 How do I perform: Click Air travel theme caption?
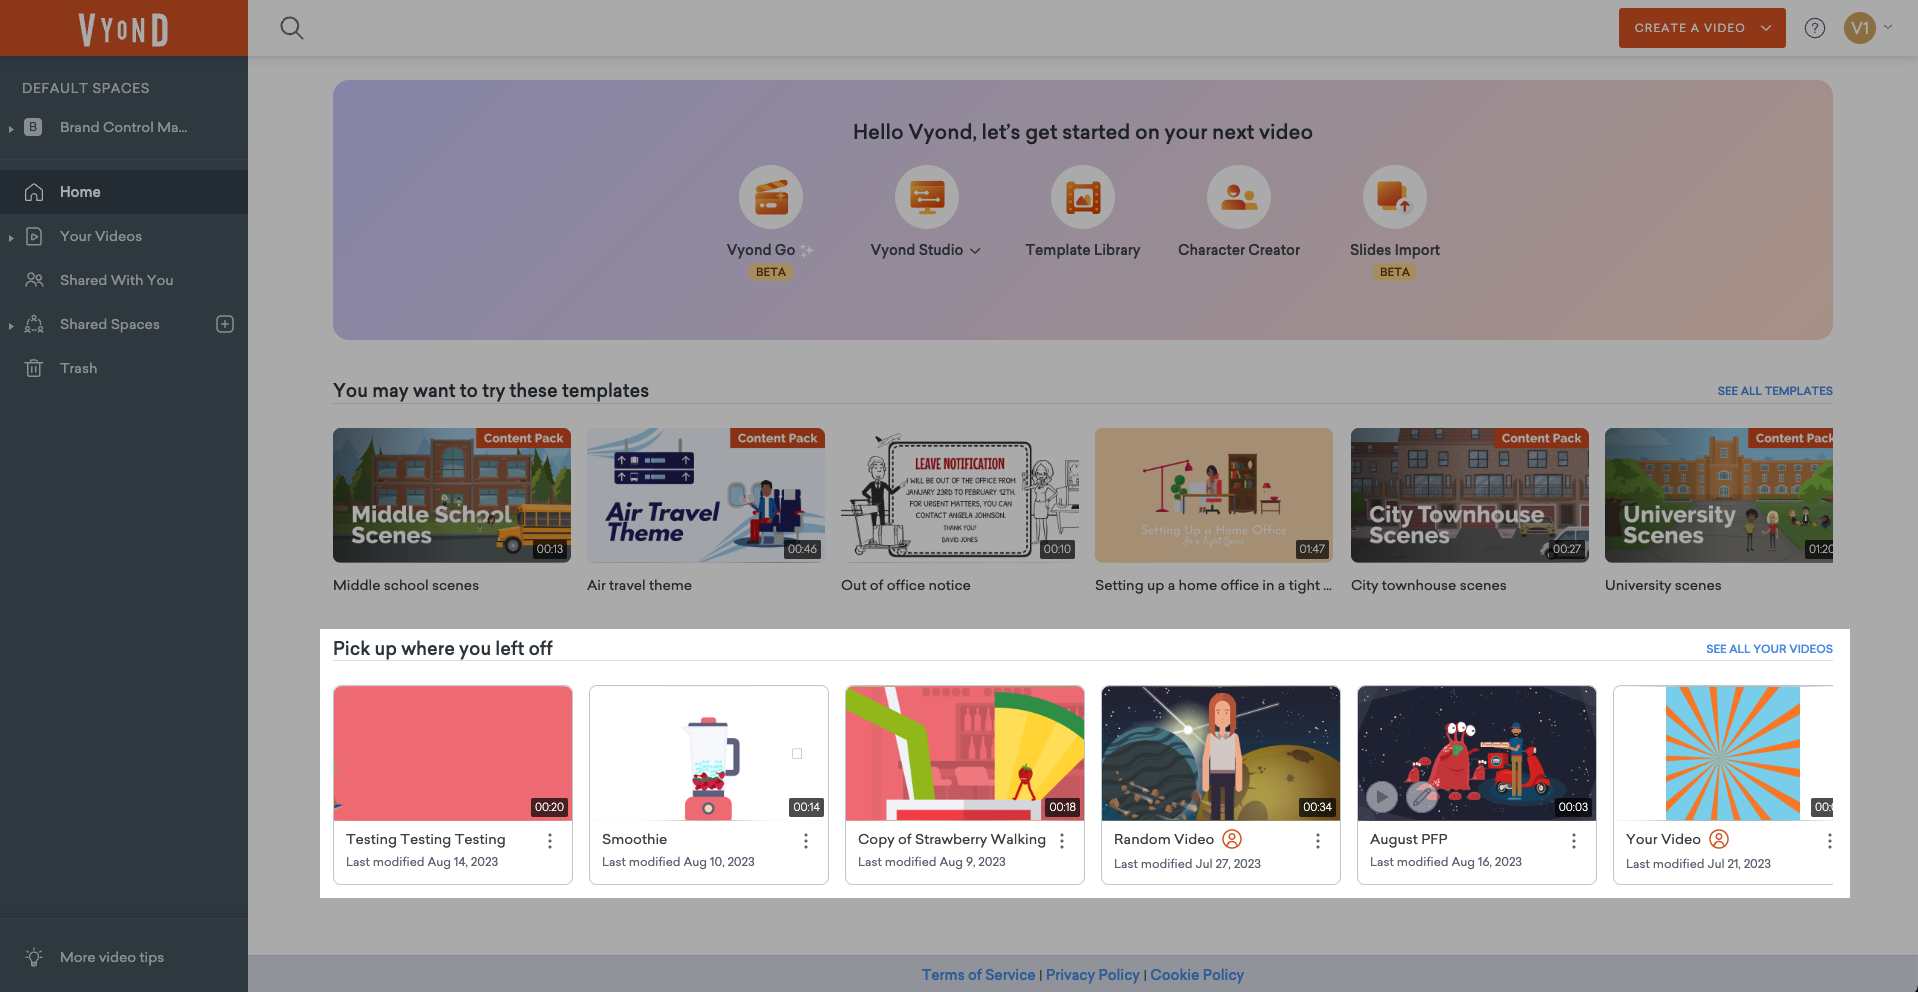tap(639, 585)
